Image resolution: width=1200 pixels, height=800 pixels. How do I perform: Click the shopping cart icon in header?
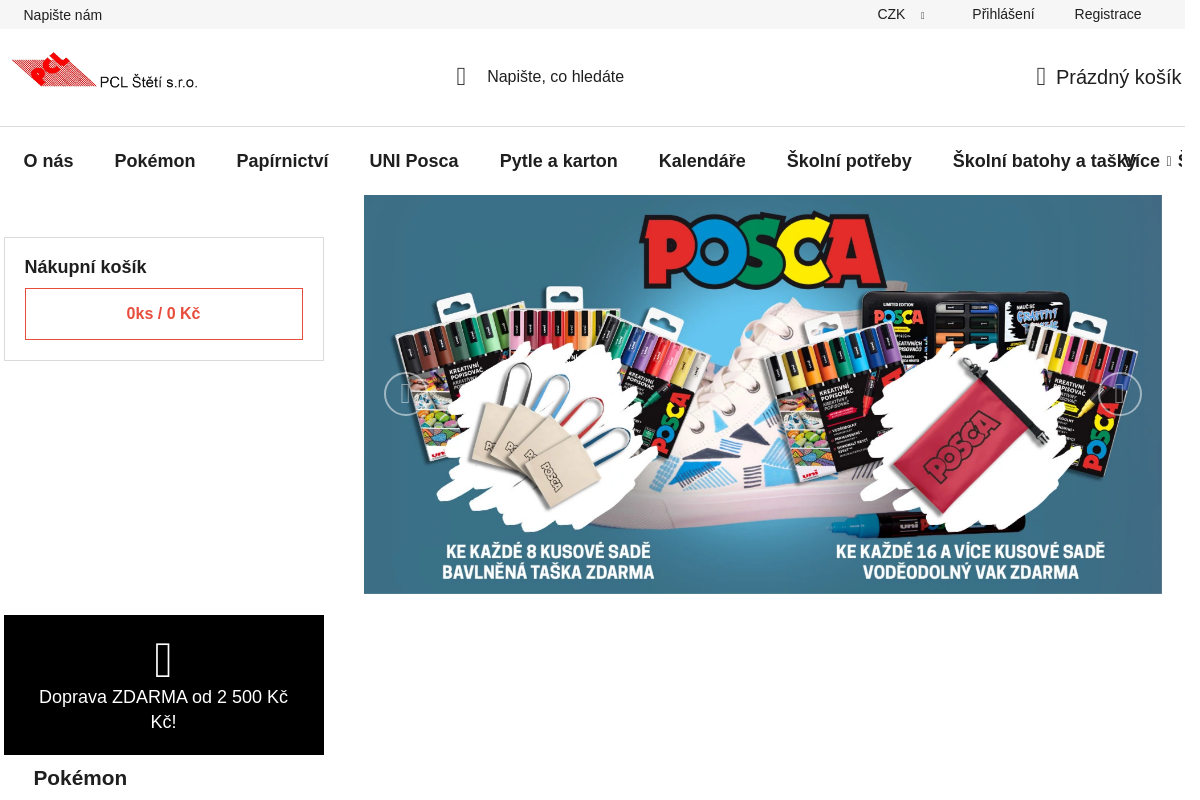pos(1041,77)
